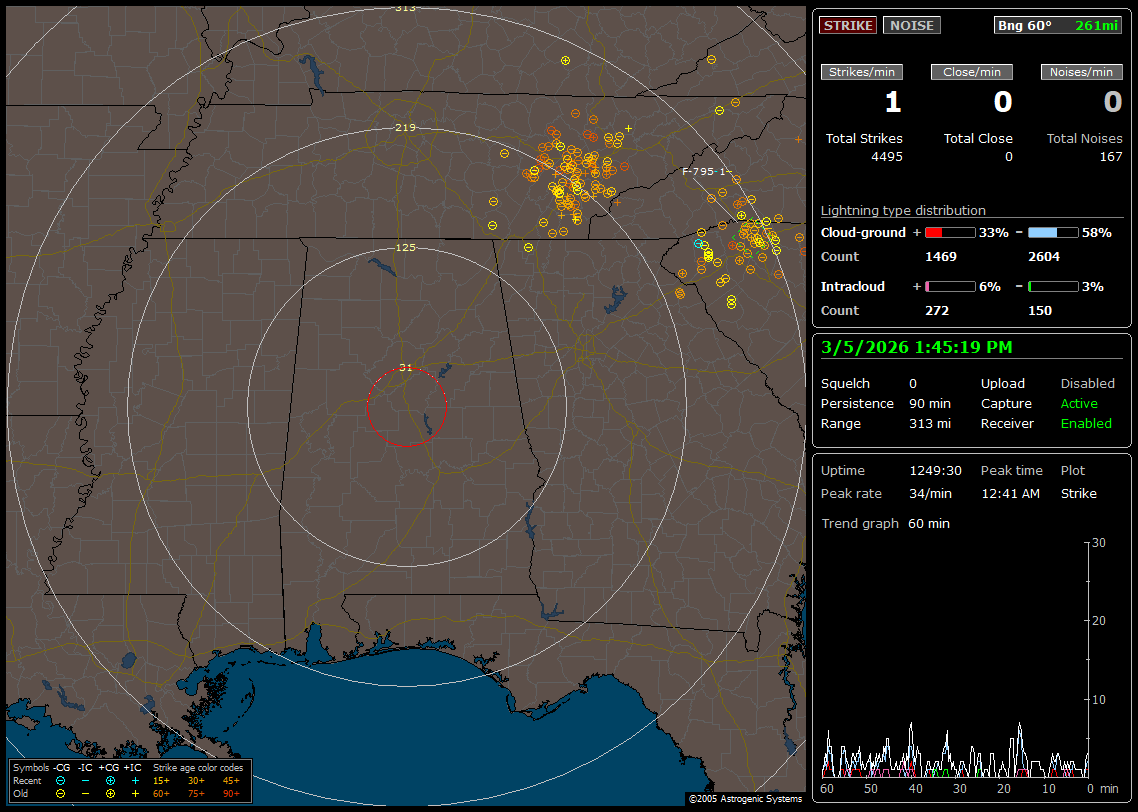Screen dimensions: 1138x812
Task: Click the Bng 60° 261mi readout
Action: click(x=1058, y=25)
